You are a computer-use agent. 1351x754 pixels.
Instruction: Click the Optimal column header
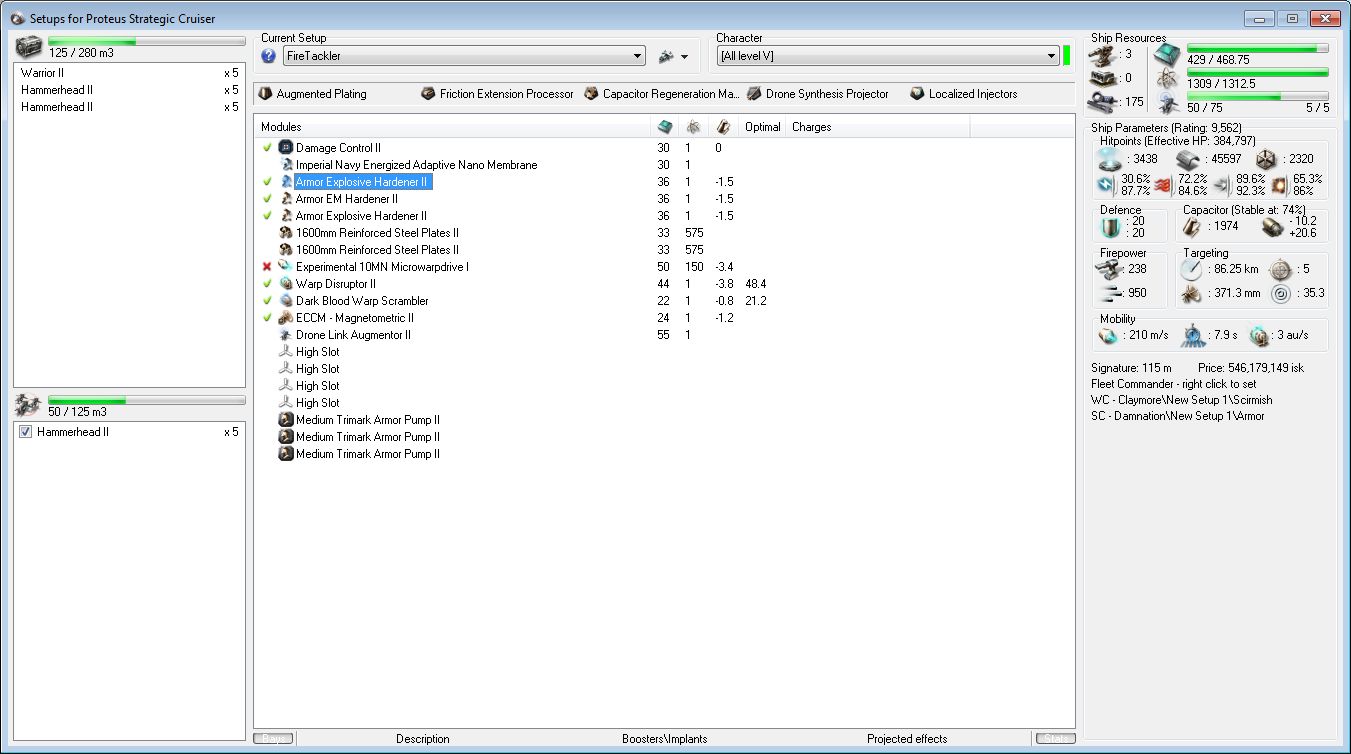[762, 127]
